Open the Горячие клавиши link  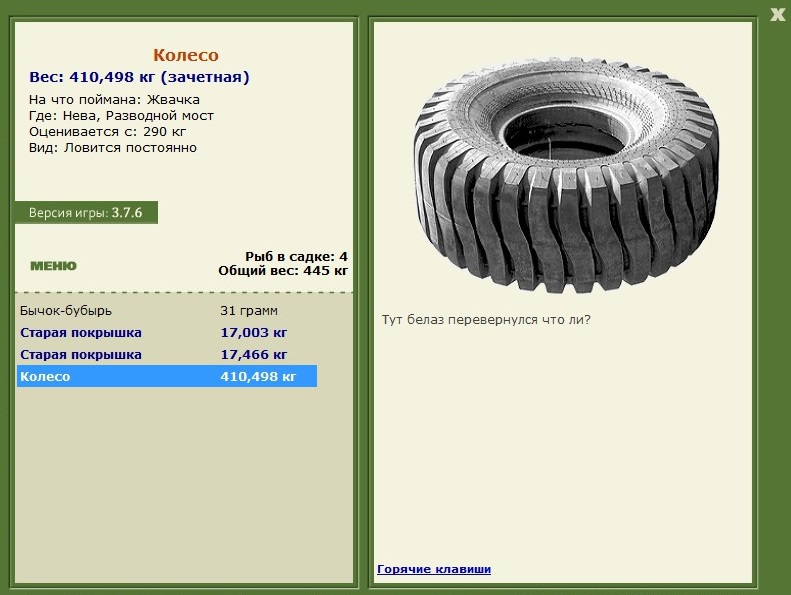coord(434,569)
